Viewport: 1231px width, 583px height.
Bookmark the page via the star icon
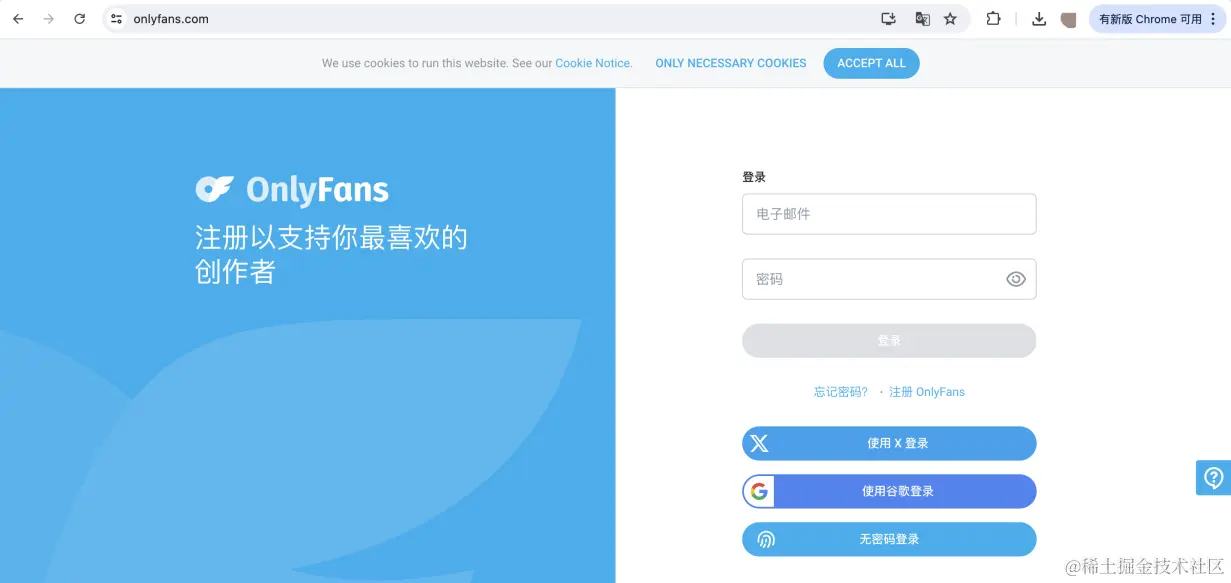951,18
